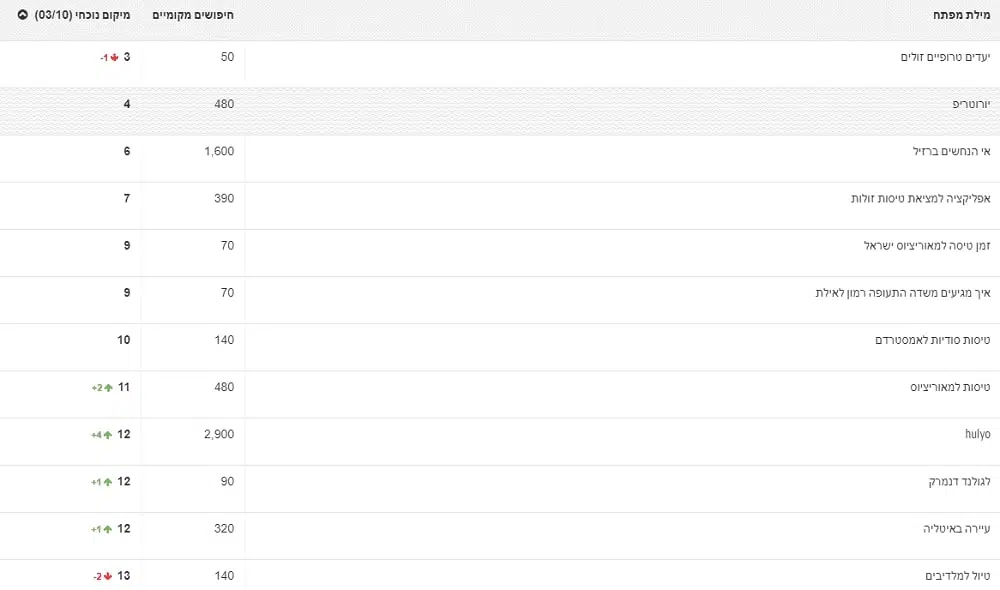Click the sort arrow icon beside מיקום נוכחי
The width and height of the screenshot is (1000, 590).
(x=22, y=15)
